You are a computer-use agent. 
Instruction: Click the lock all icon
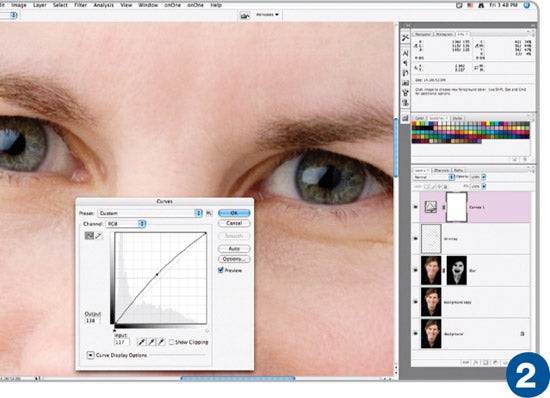coord(445,187)
